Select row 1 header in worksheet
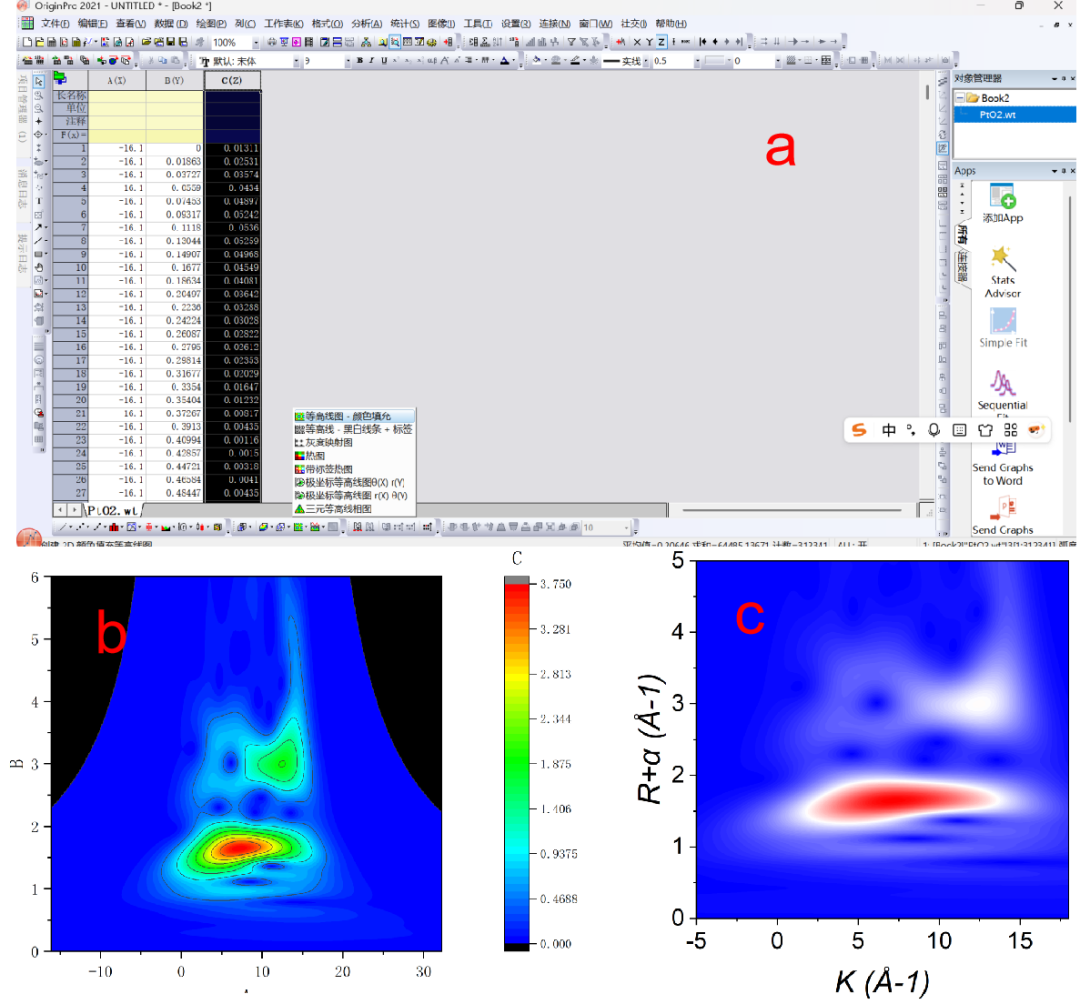 [x=71, y=148]
